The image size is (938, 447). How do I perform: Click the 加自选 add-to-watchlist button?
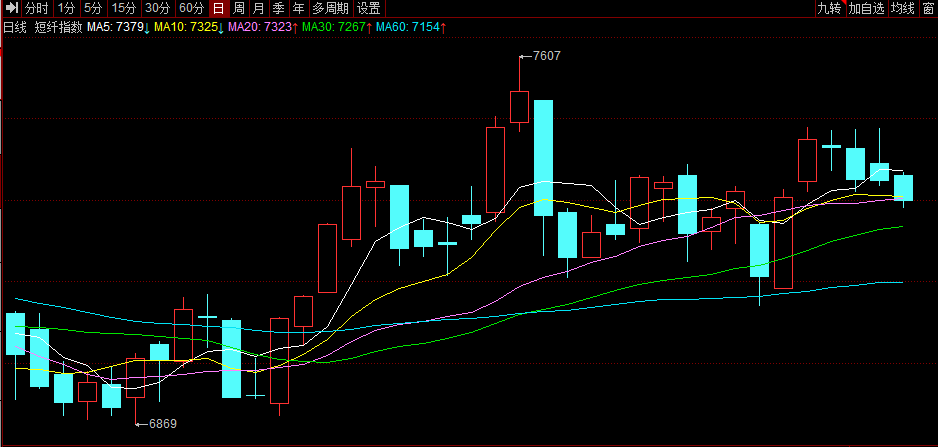tap(866, 8)
